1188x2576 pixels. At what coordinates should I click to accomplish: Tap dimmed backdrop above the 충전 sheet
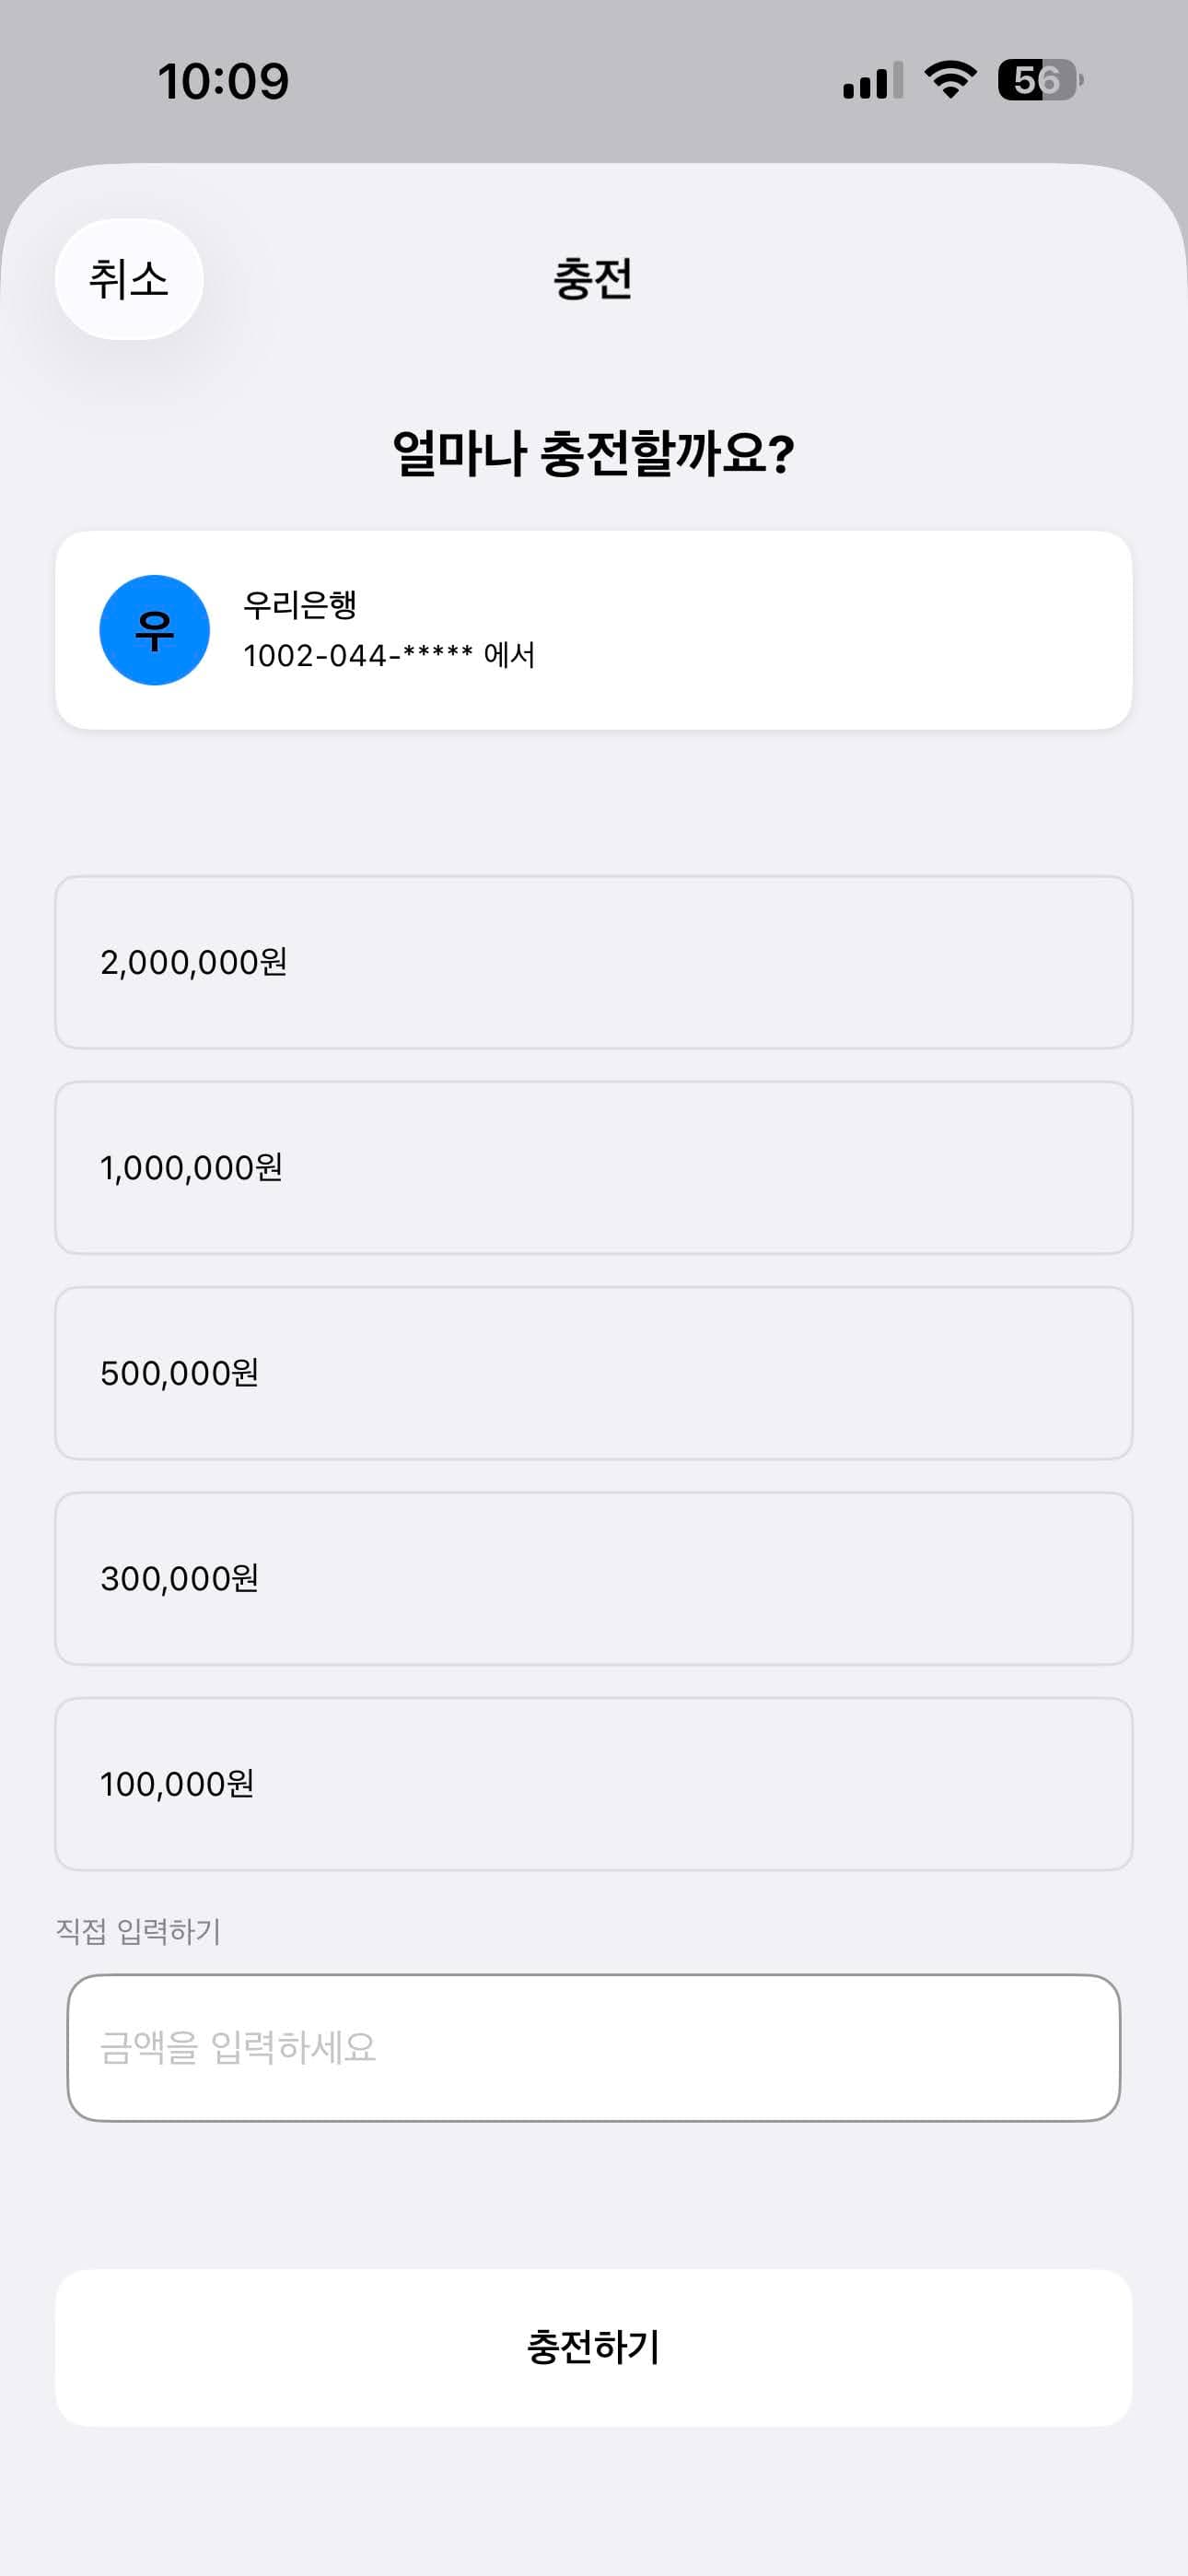click(593, 130)
